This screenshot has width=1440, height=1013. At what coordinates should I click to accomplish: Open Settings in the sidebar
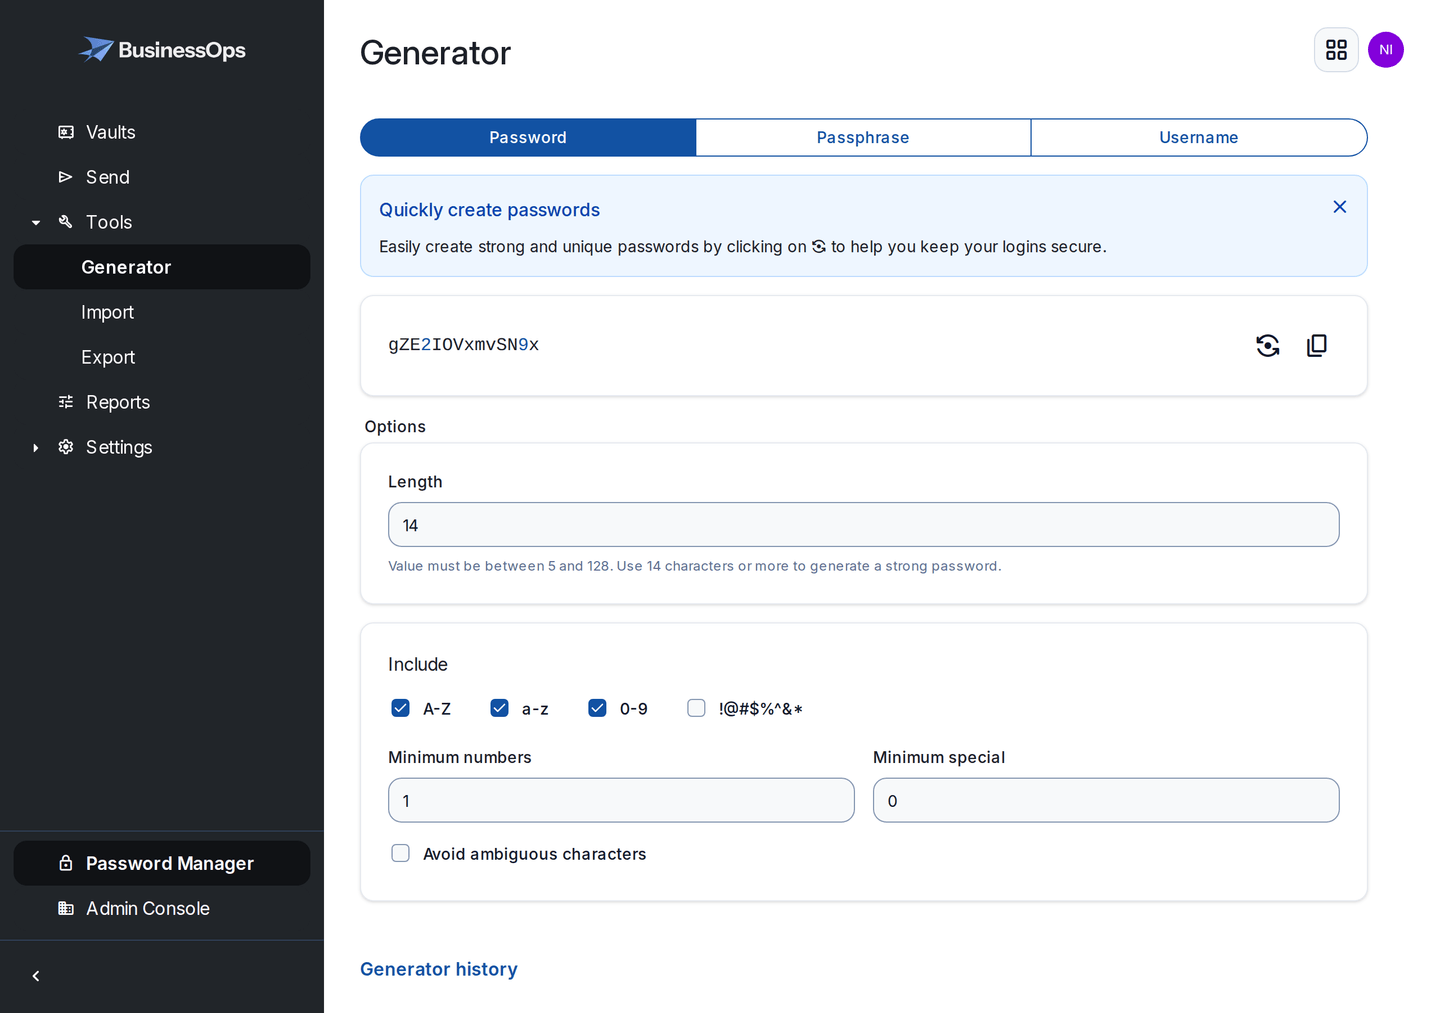[x=118, y=447]
